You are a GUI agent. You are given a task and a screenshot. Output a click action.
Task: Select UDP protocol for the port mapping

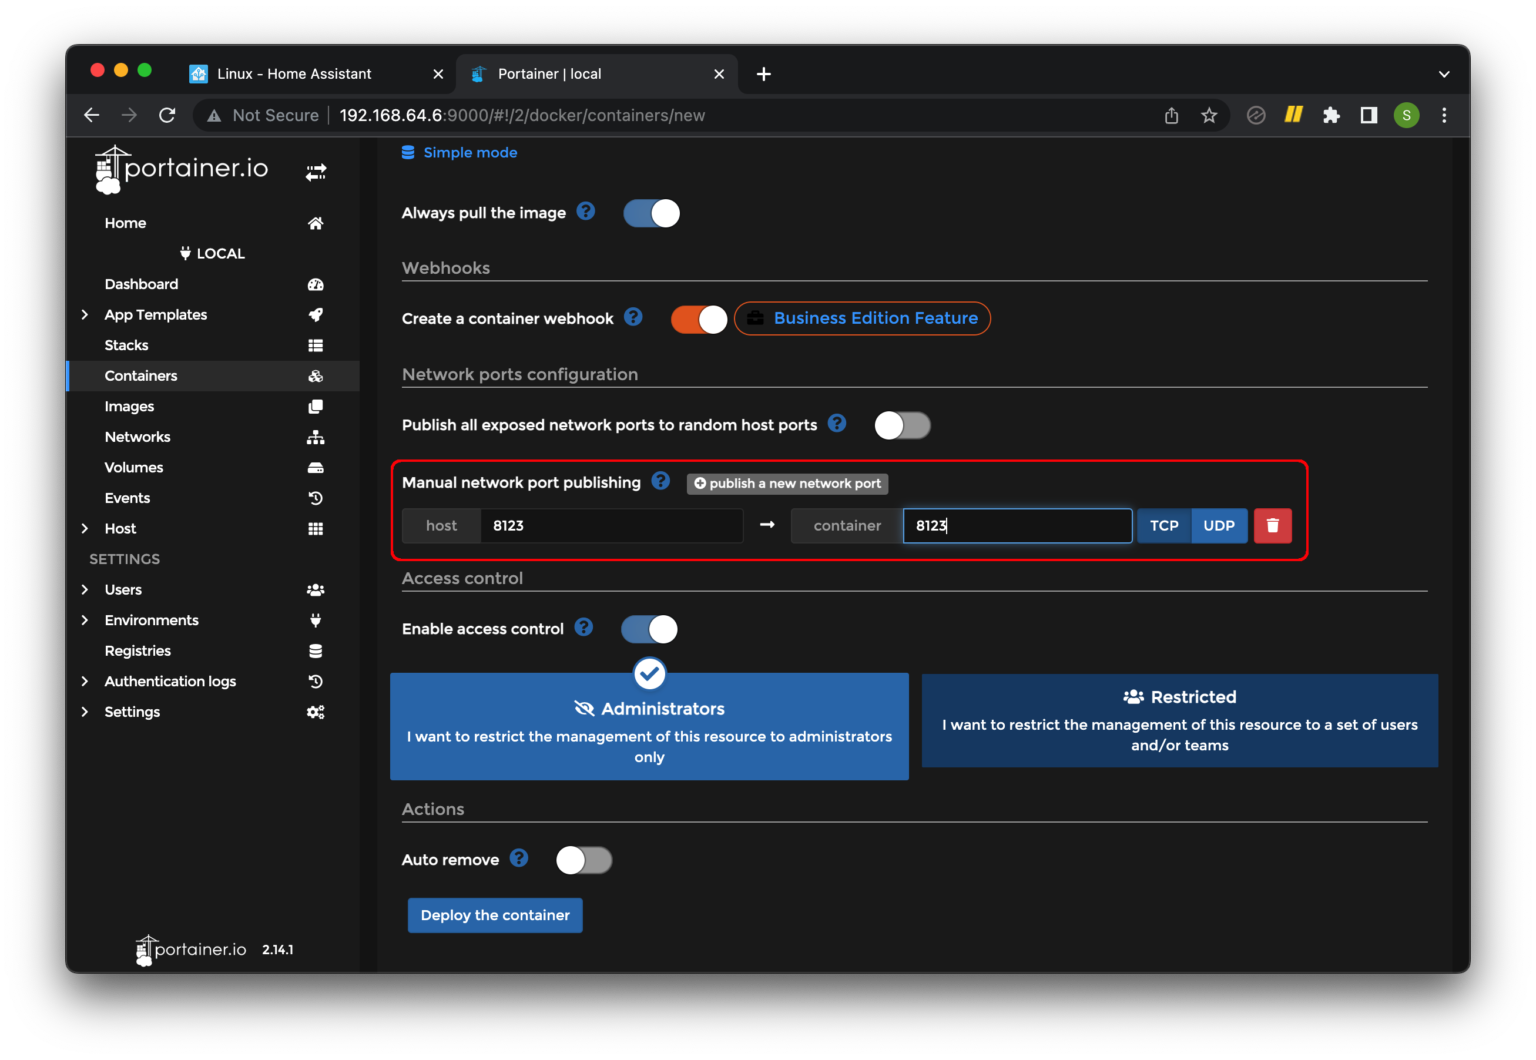pos(1218,526)
